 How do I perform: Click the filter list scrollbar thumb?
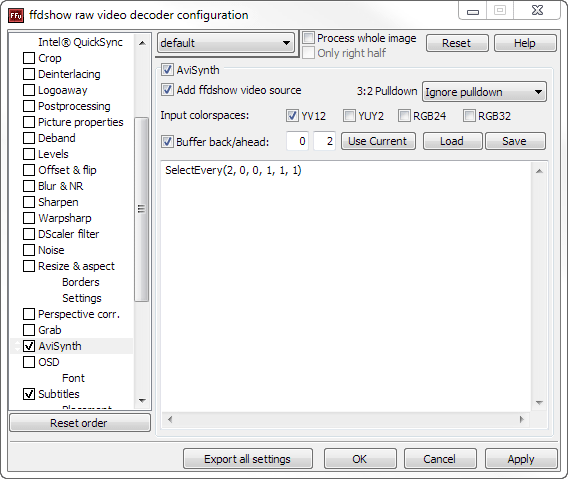pos(141,209)
